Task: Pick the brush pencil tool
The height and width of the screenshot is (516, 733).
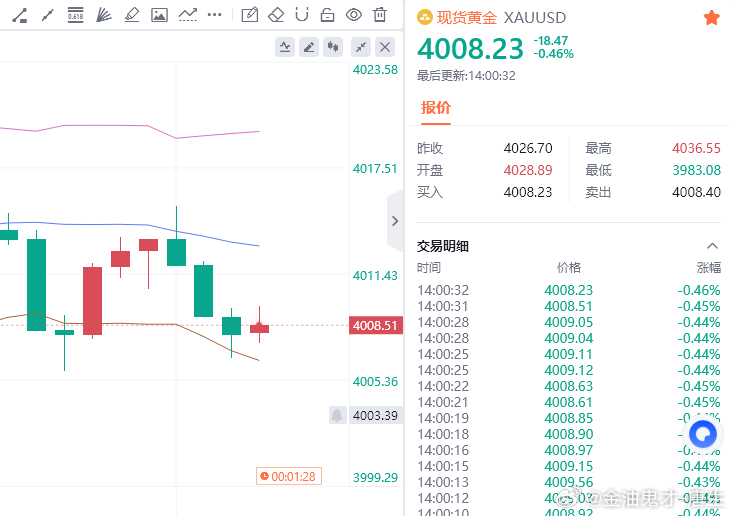Action: tap(132, 15)
